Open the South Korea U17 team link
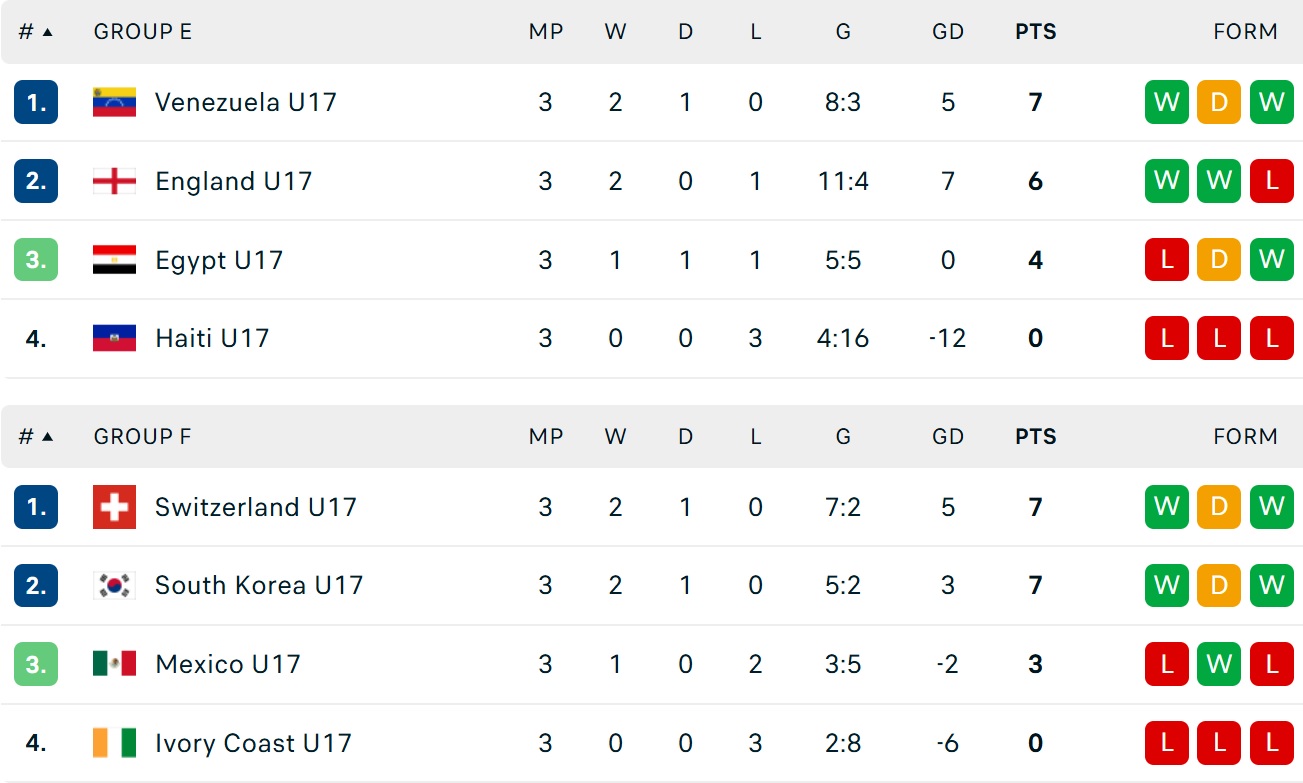 coord(258,585)
